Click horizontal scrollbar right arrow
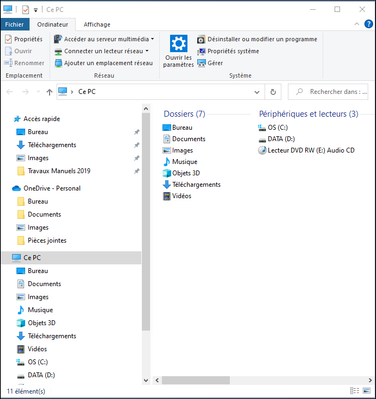This screenshot has width=376, height=399. pos(370,380)
